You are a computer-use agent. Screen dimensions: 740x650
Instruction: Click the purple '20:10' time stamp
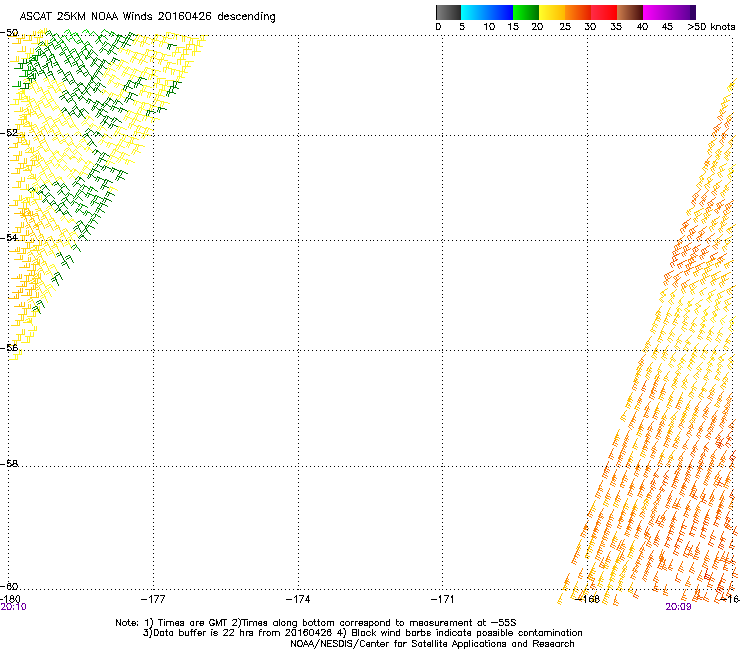point(14,607)
